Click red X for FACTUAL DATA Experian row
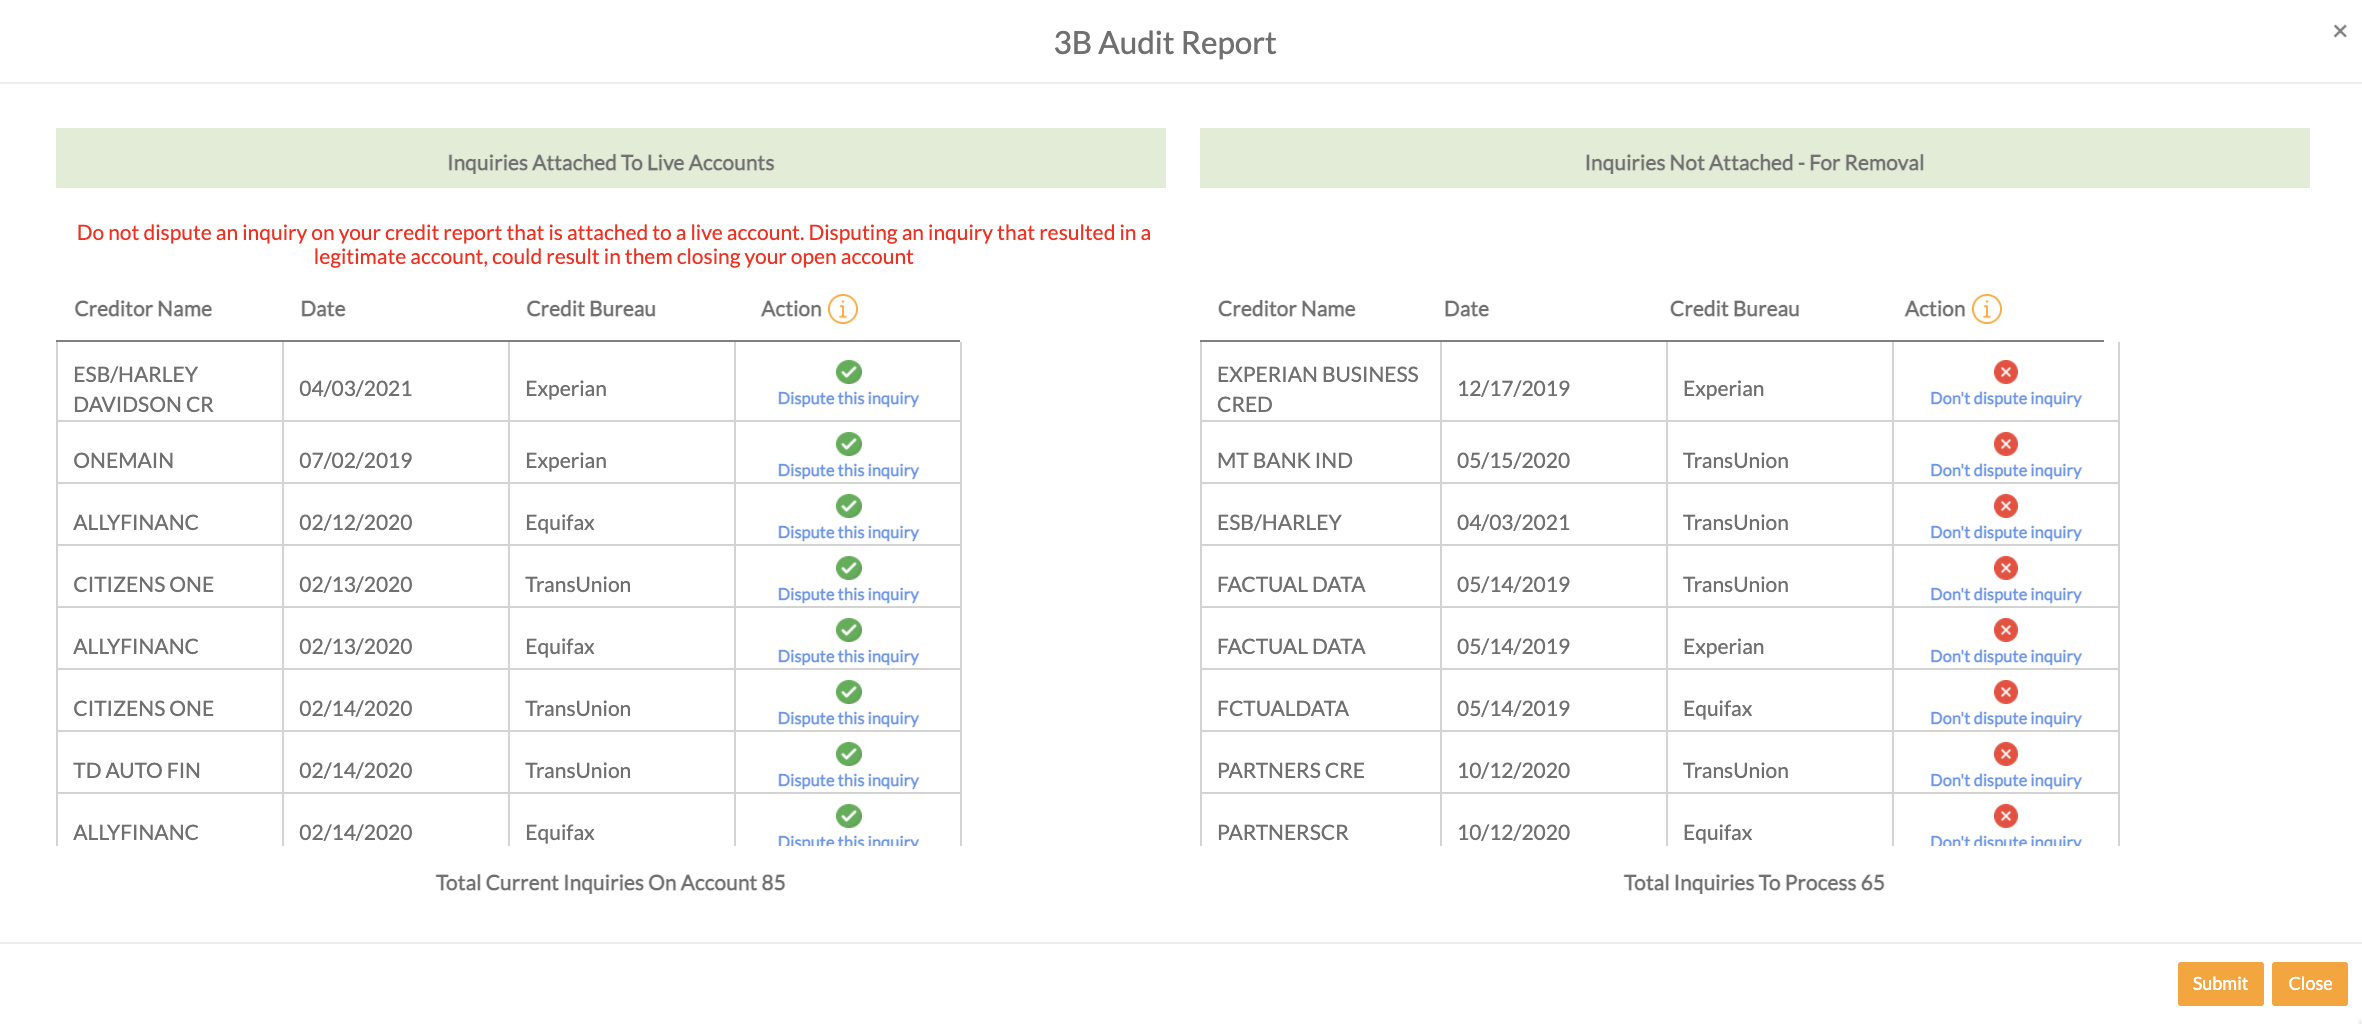 click(x=2006, y=630)
